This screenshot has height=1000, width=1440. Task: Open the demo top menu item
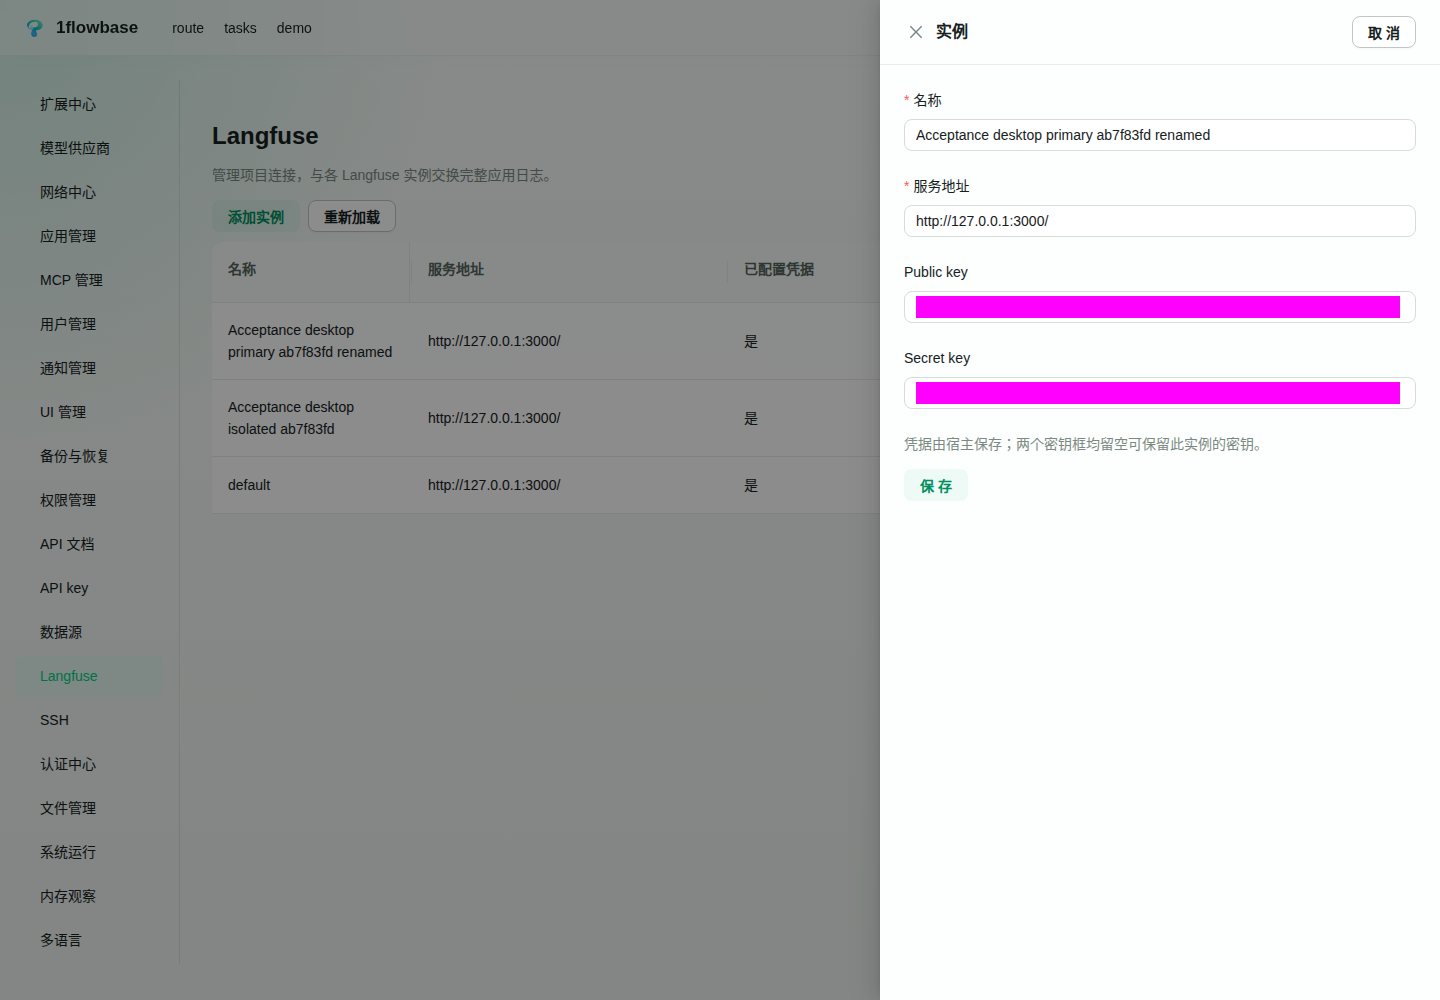click(294, 28)
